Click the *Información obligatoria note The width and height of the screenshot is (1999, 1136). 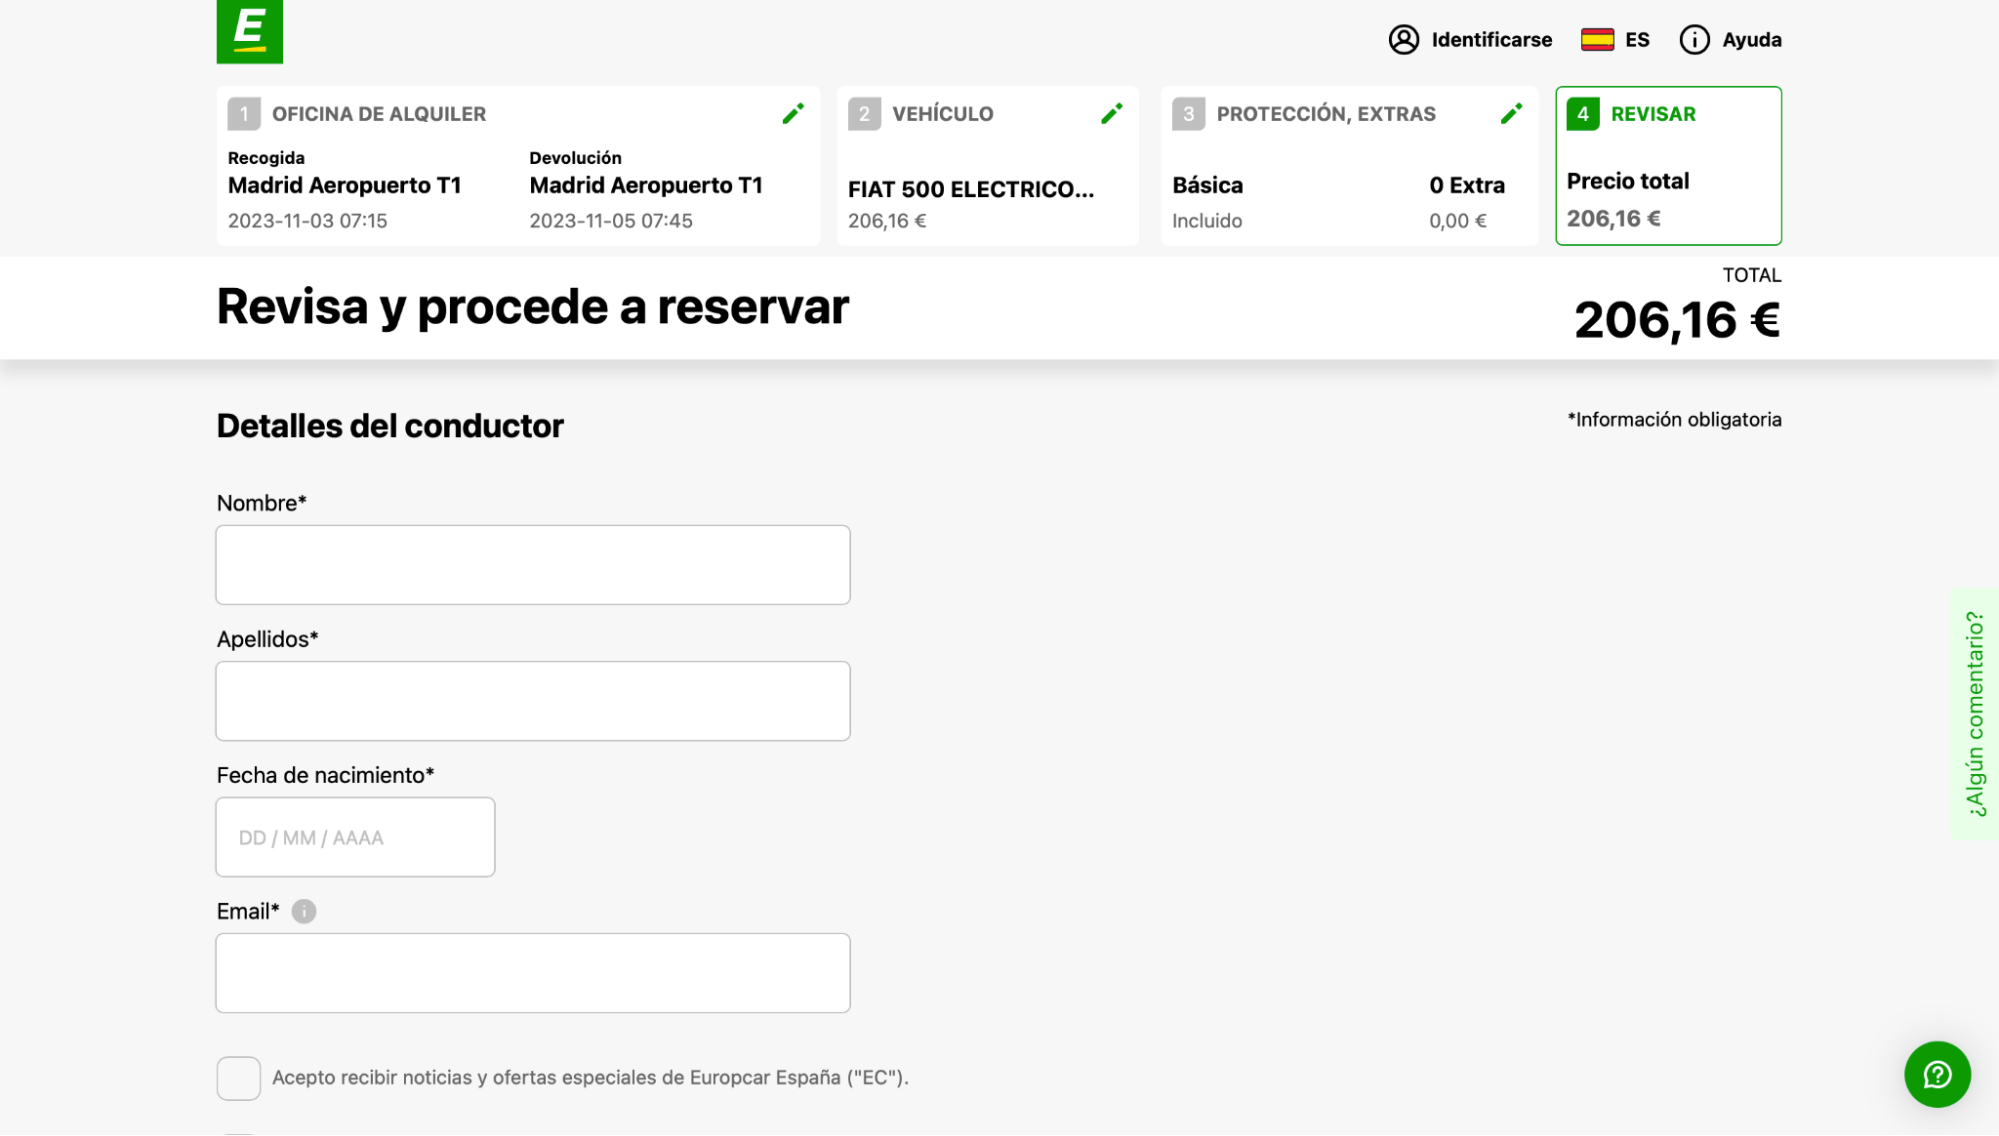pos(1674,420)
